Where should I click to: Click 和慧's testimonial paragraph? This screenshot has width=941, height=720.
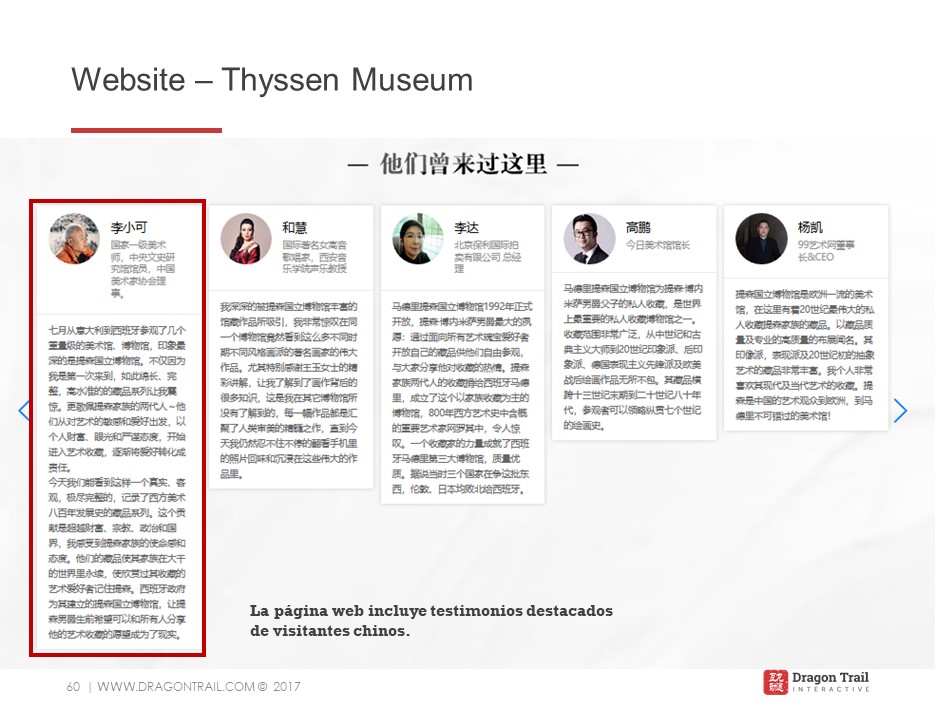289,390
